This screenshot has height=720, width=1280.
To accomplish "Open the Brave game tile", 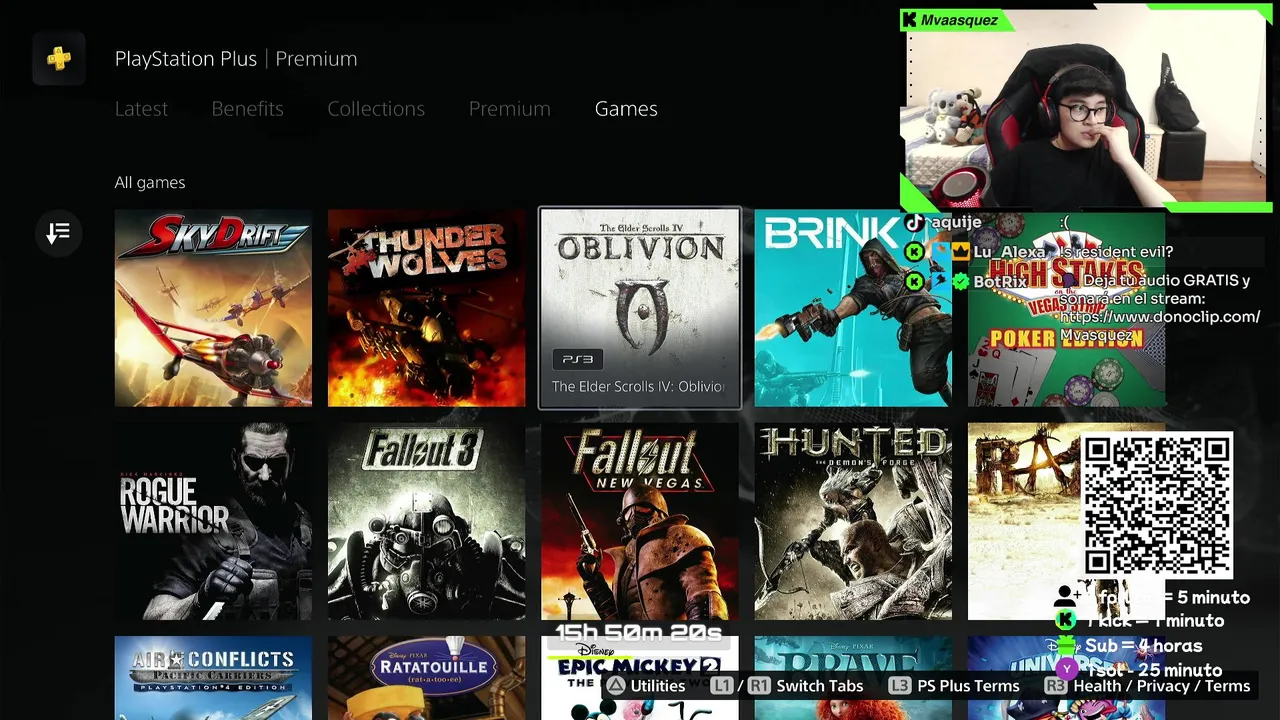I will [853, 678].
